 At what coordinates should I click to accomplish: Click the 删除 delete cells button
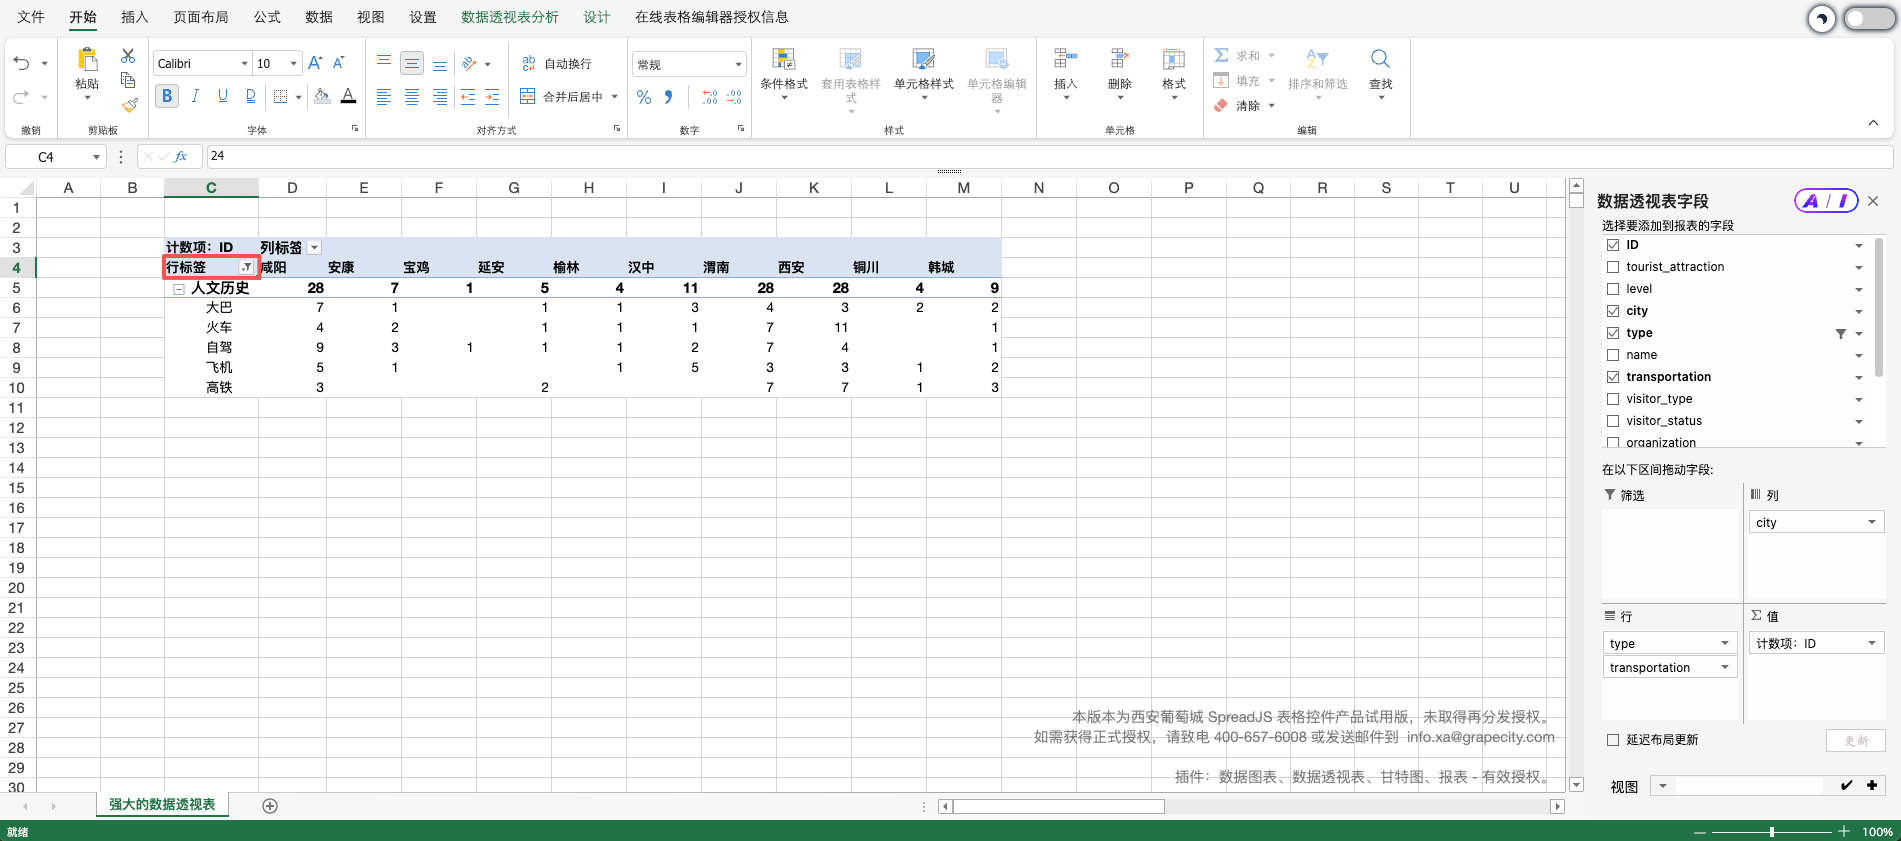coord(1120,73)
